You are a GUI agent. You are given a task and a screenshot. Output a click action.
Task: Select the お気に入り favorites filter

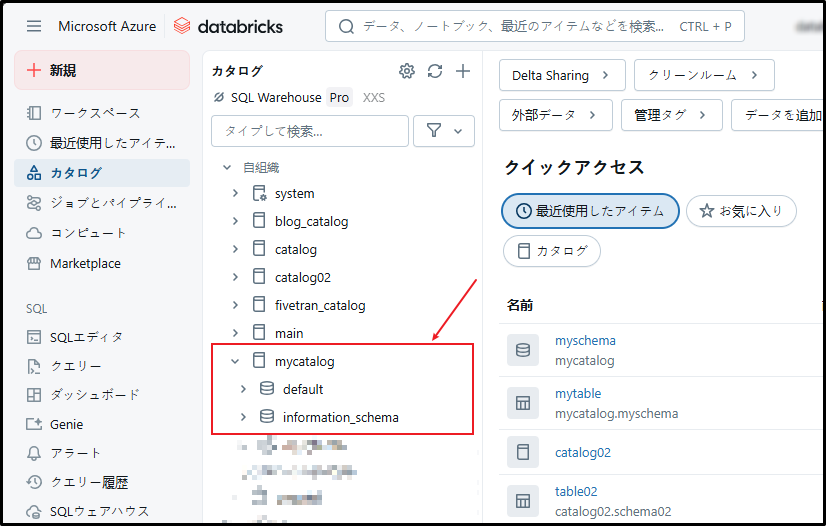pyautogui.click(x=741, y=211)
